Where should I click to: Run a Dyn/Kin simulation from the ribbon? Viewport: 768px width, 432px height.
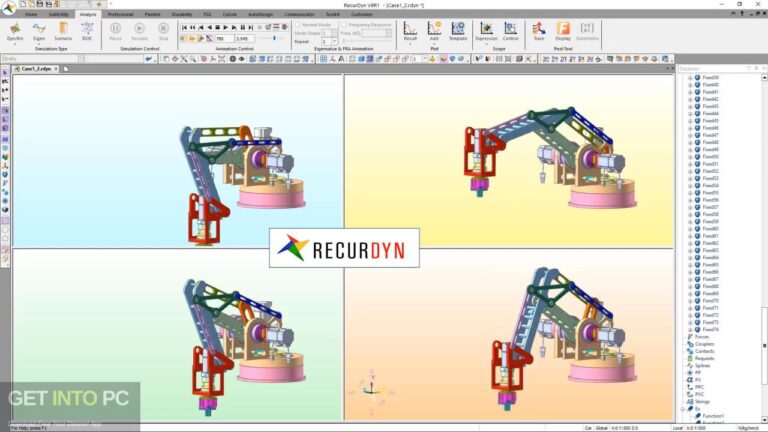pyautogui.click(x=15, y=31)
